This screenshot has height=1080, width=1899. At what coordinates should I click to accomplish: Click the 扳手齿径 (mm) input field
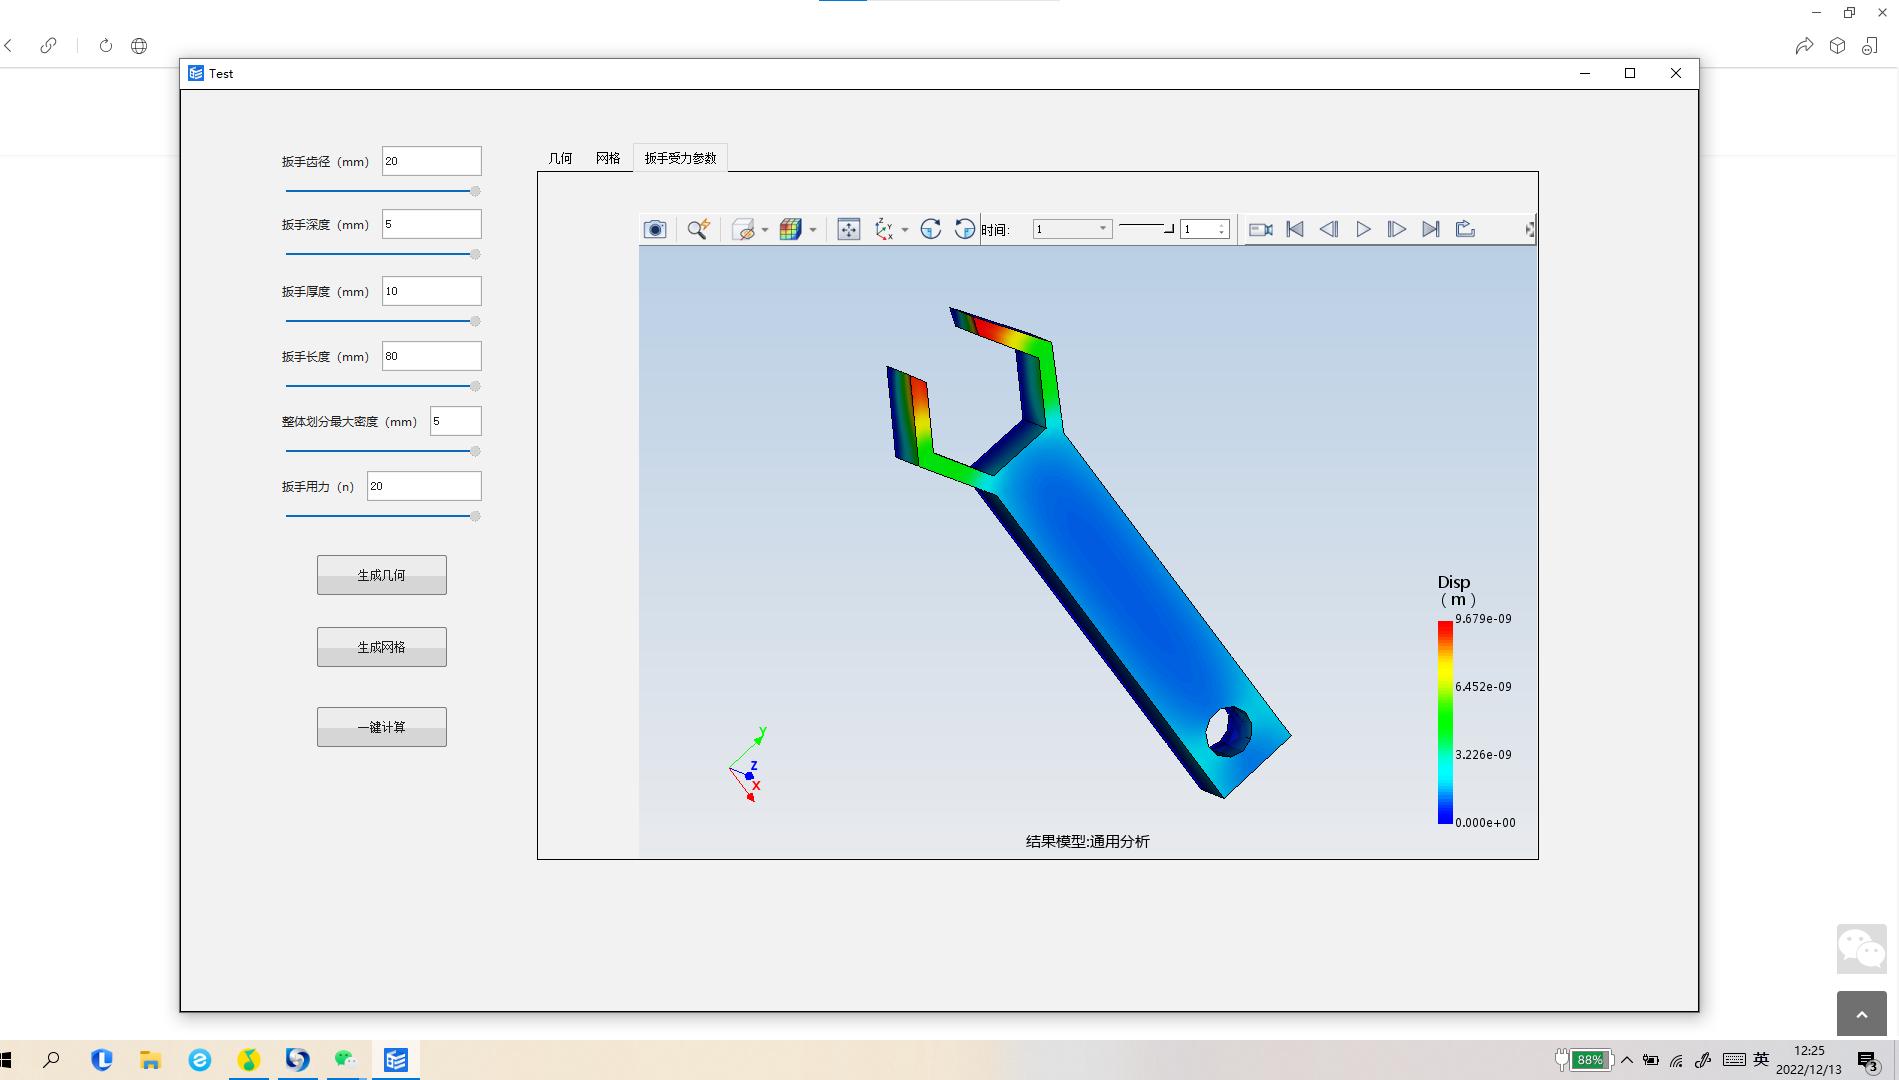tap(432, 161)
